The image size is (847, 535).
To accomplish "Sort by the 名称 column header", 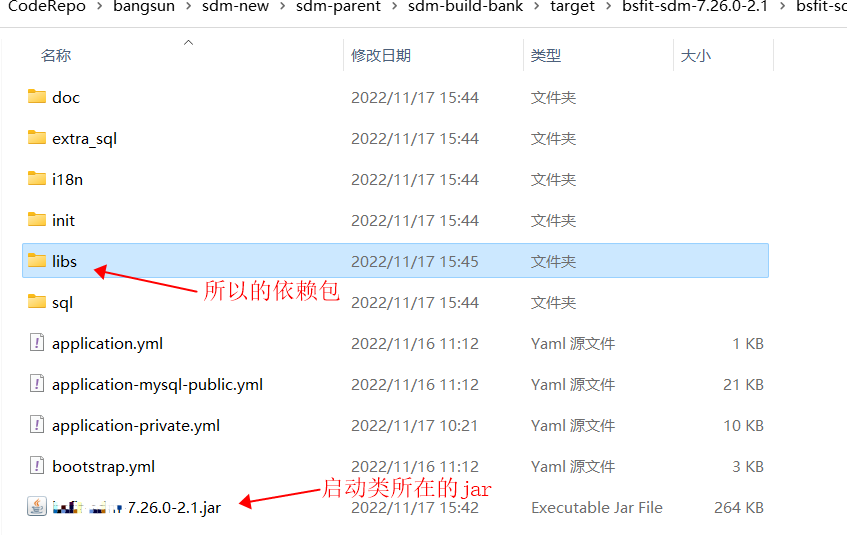I will pyautogui.click(x=56, y=55).
